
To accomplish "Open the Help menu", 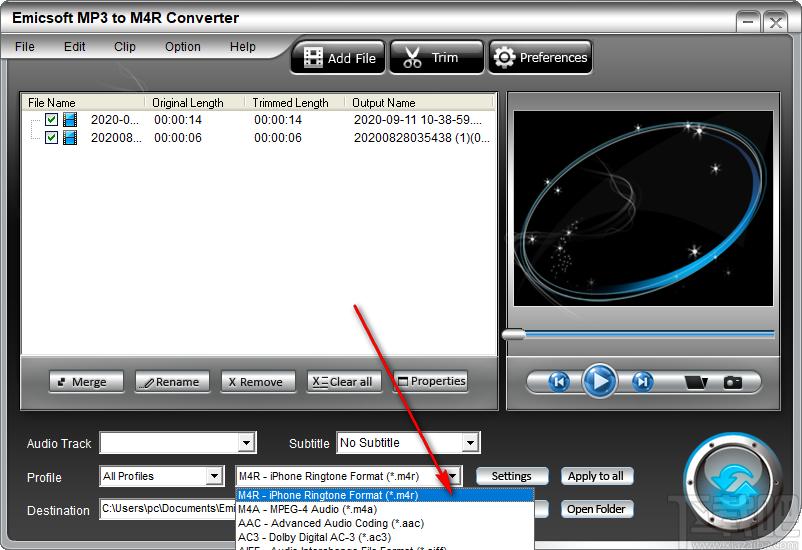I will click(x=242, y=47).
